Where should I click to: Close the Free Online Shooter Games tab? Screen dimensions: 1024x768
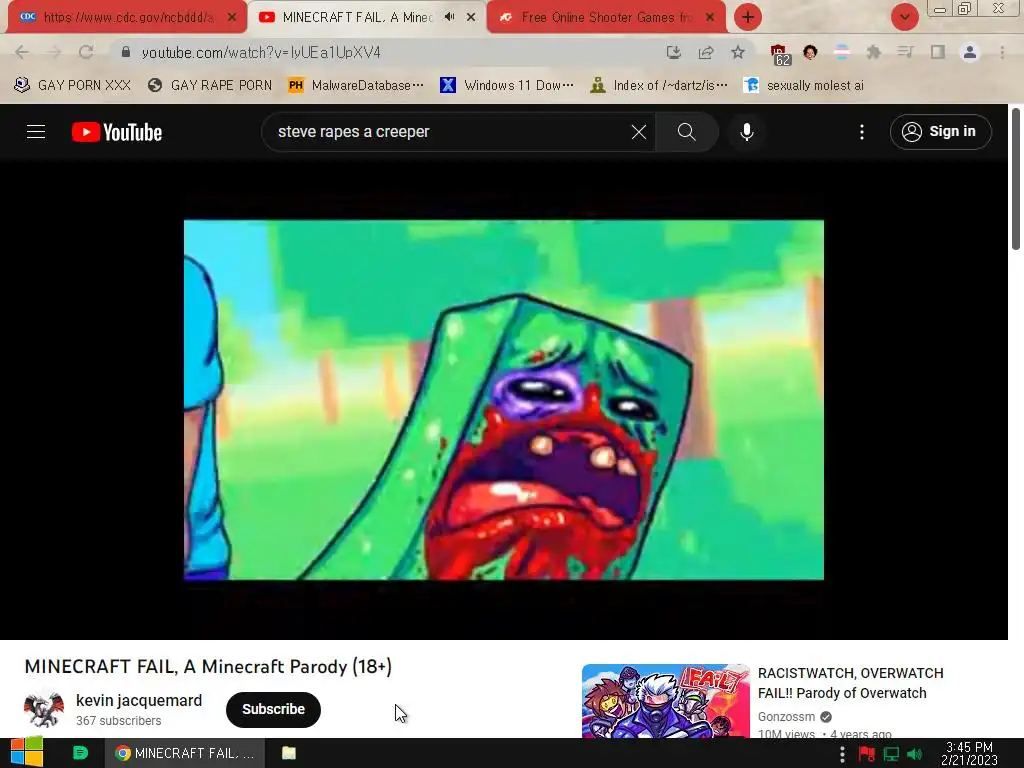pos(710,18)
